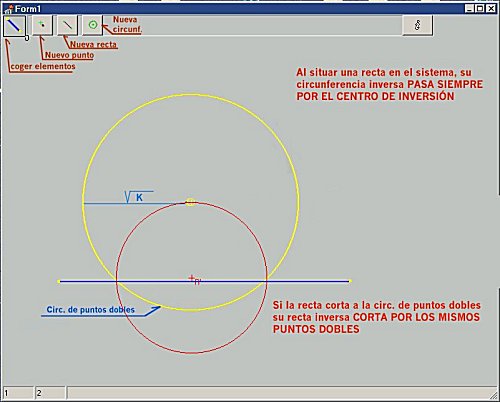Pick the Nueva circunf. circle tool
The height and width of the screenshot is (402, 500).
[x=93, y=25]
